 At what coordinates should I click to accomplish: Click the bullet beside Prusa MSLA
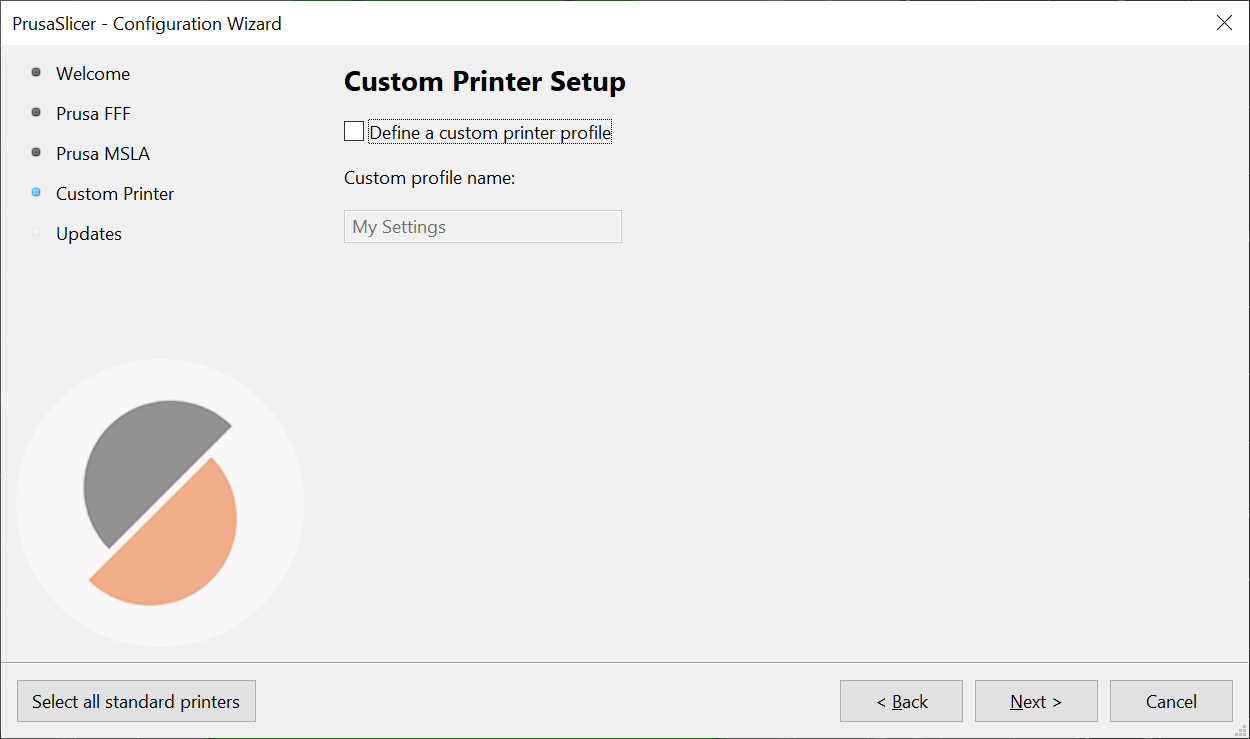pyautogui.click(x=36, y=152)
